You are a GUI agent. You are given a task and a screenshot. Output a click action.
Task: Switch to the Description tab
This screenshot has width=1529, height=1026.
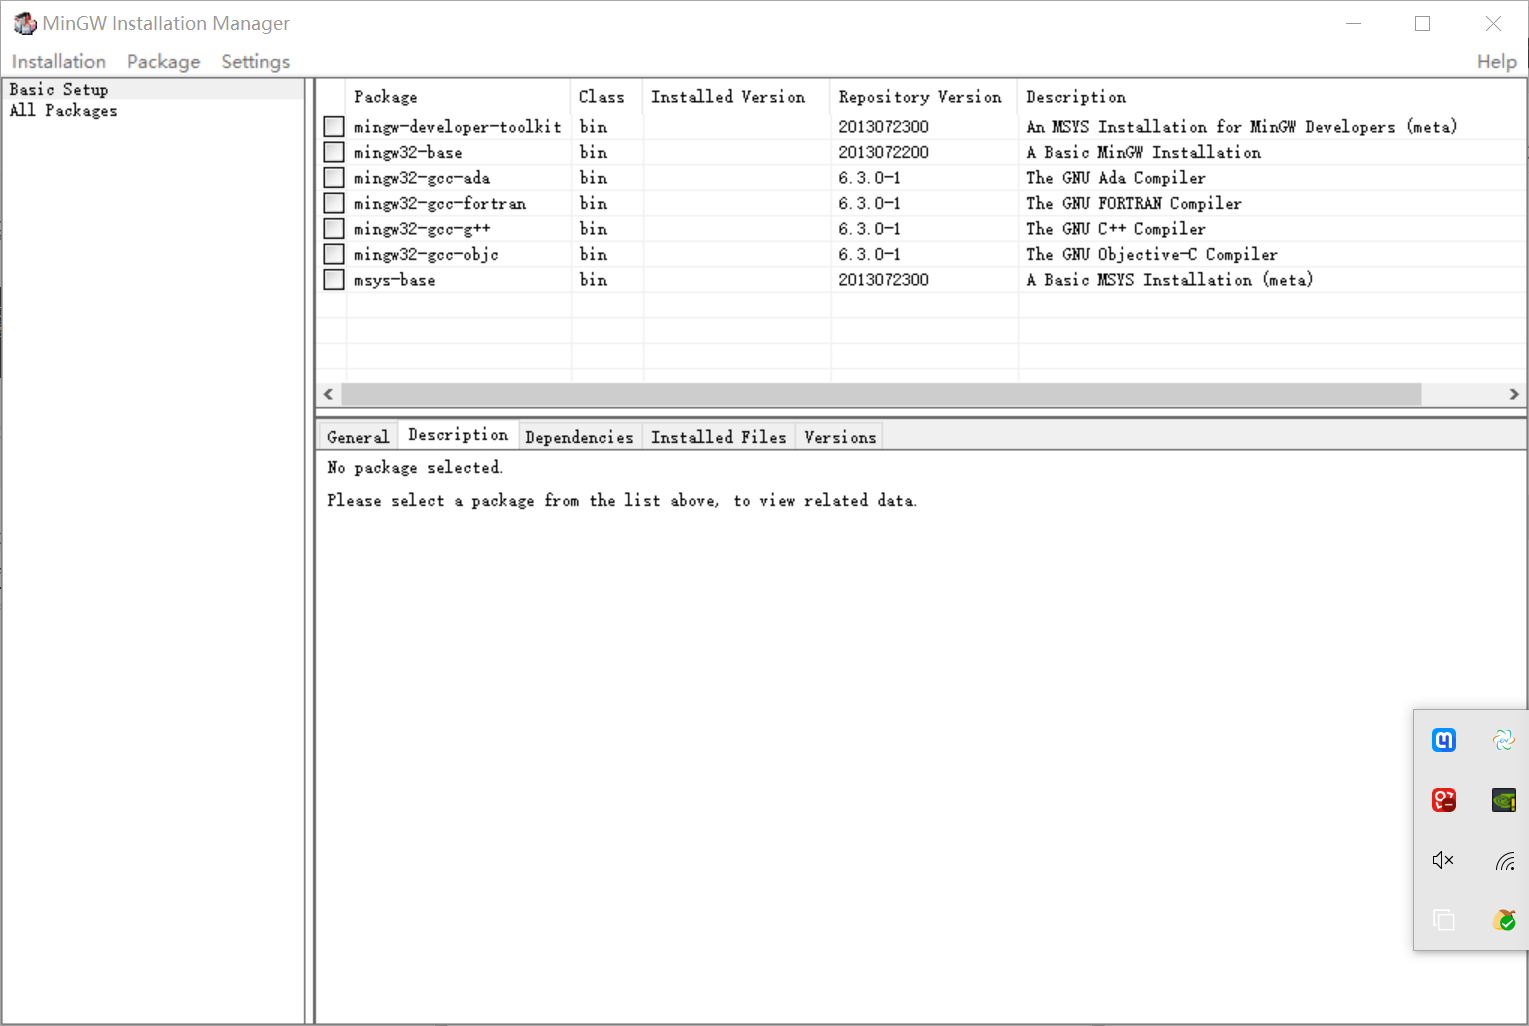tap(458, 434)
